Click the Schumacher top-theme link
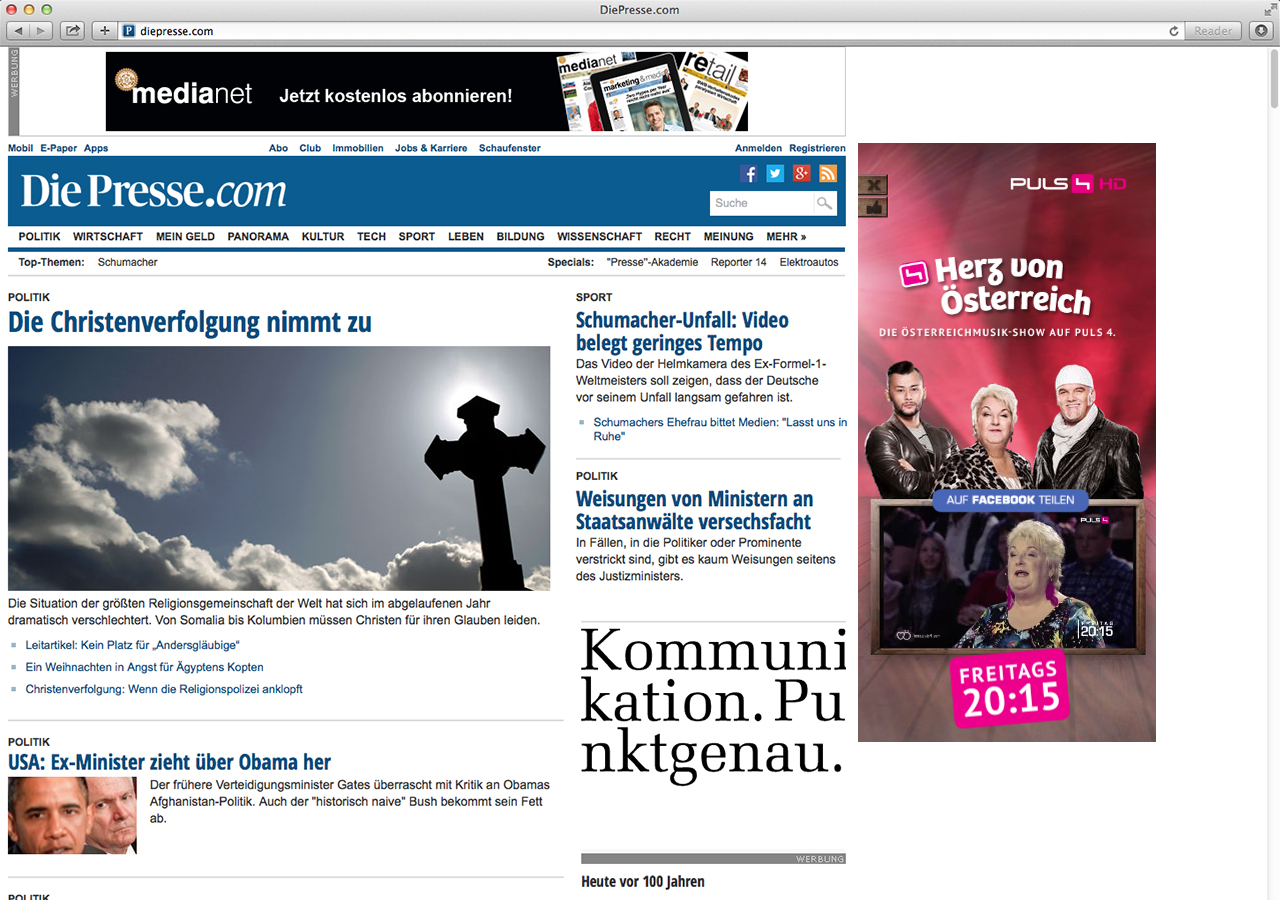 [128, 262]
